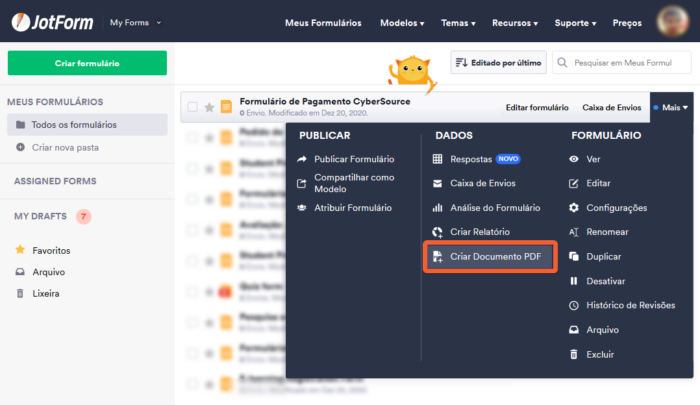Click the Atribuir Formulário people icon
700x405 pixels.
302,208
